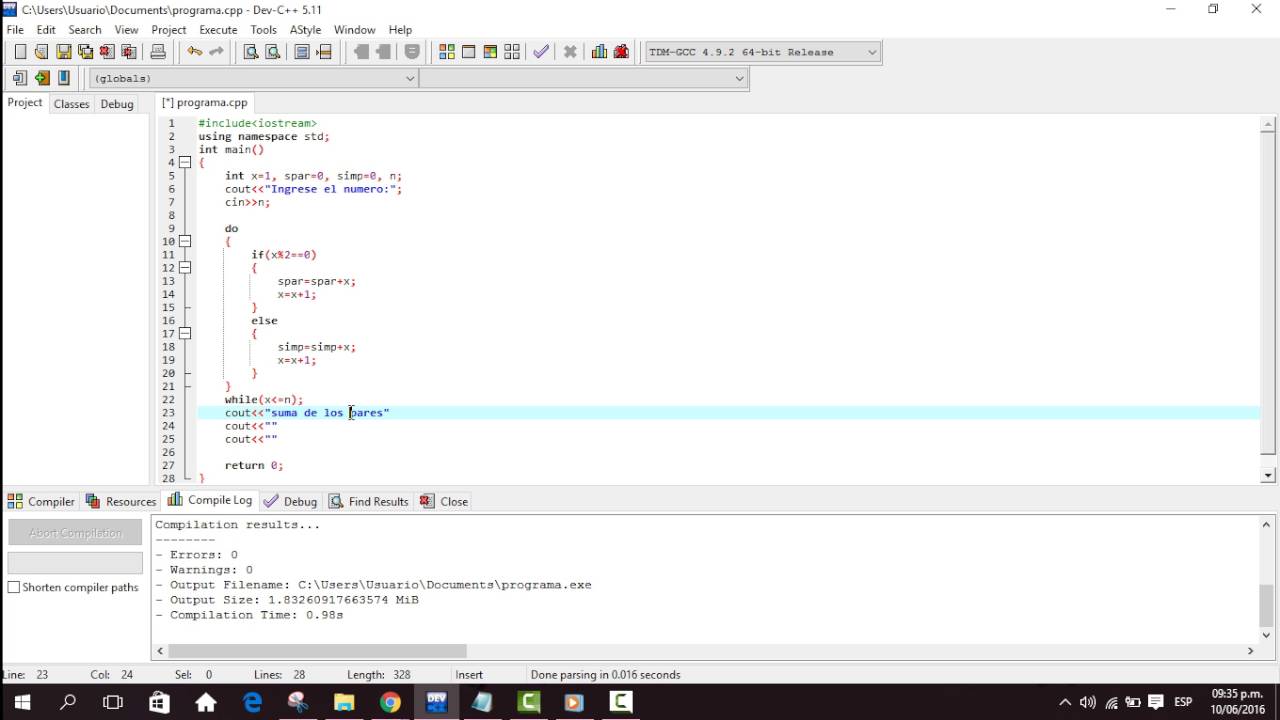This screenshot has height=720, width=1280.
Task: Open the Resources tab in bottom panel
Action: (121, 502)
